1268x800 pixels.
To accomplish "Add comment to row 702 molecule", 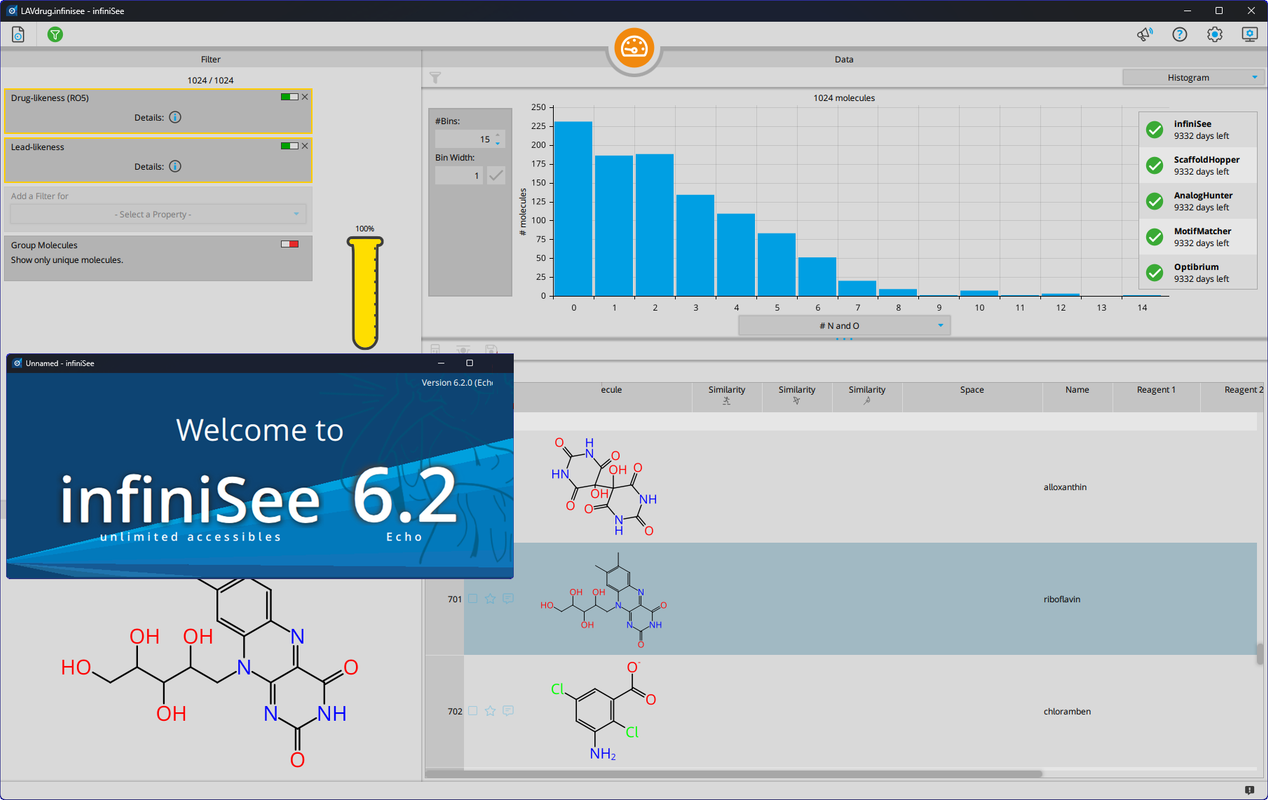I will tap(508, 711).
